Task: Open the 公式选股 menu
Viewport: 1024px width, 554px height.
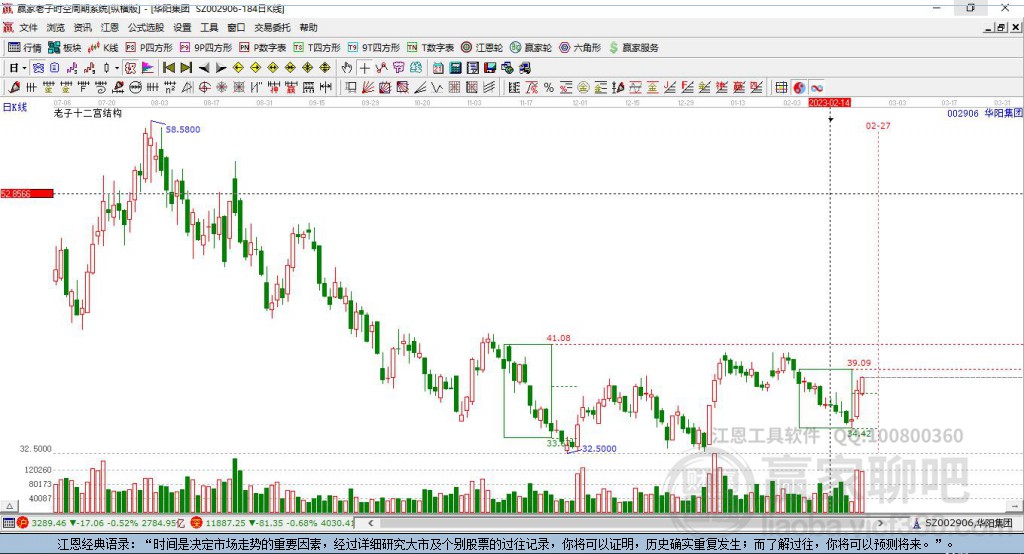Action: point(145,28)
